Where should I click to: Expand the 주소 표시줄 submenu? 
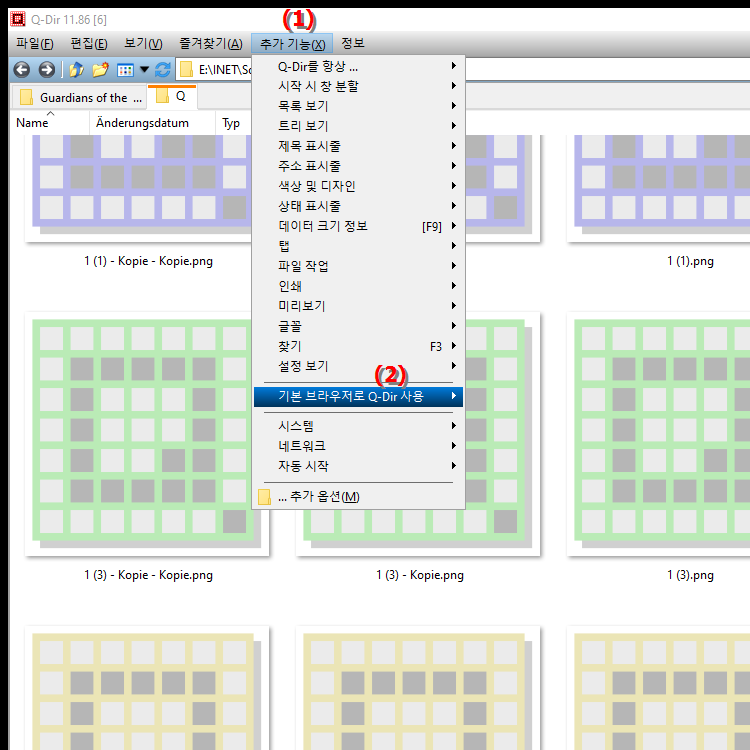(x=358, y=166)
